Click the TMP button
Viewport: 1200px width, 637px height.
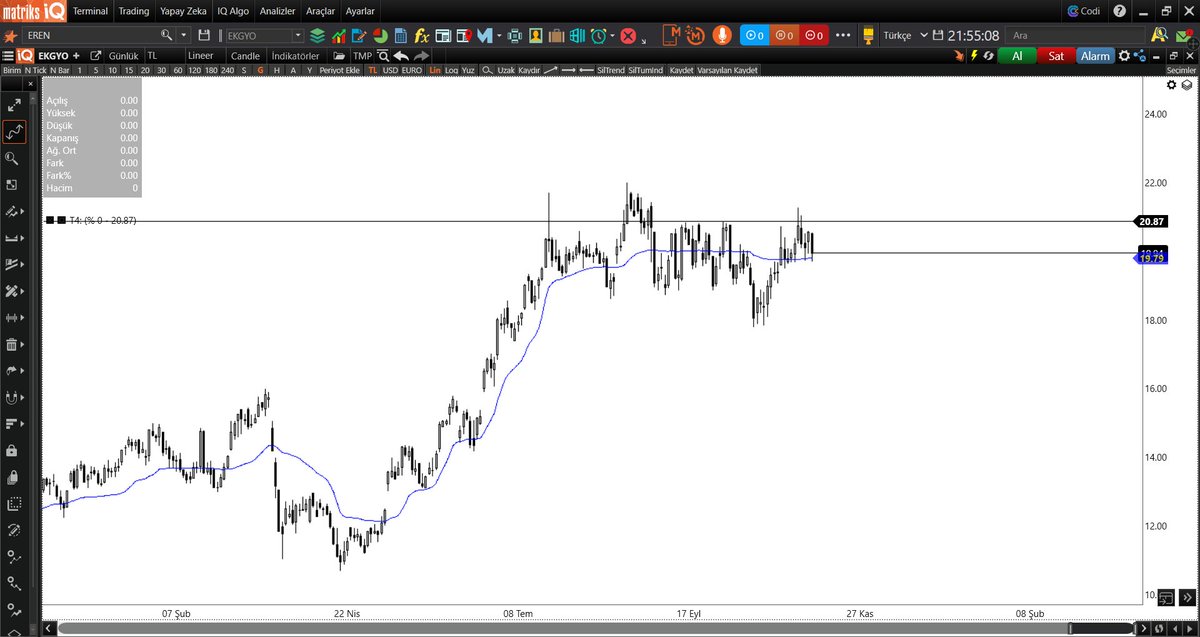[x=361, y=56]
